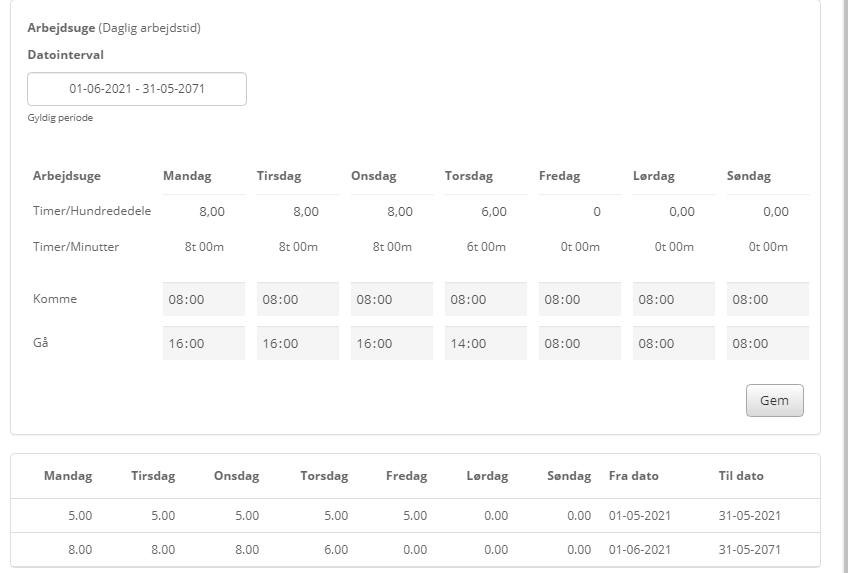Select Mandag hours field showing 8,00
This screenshot has width=848, height=573.
[204, 212]
